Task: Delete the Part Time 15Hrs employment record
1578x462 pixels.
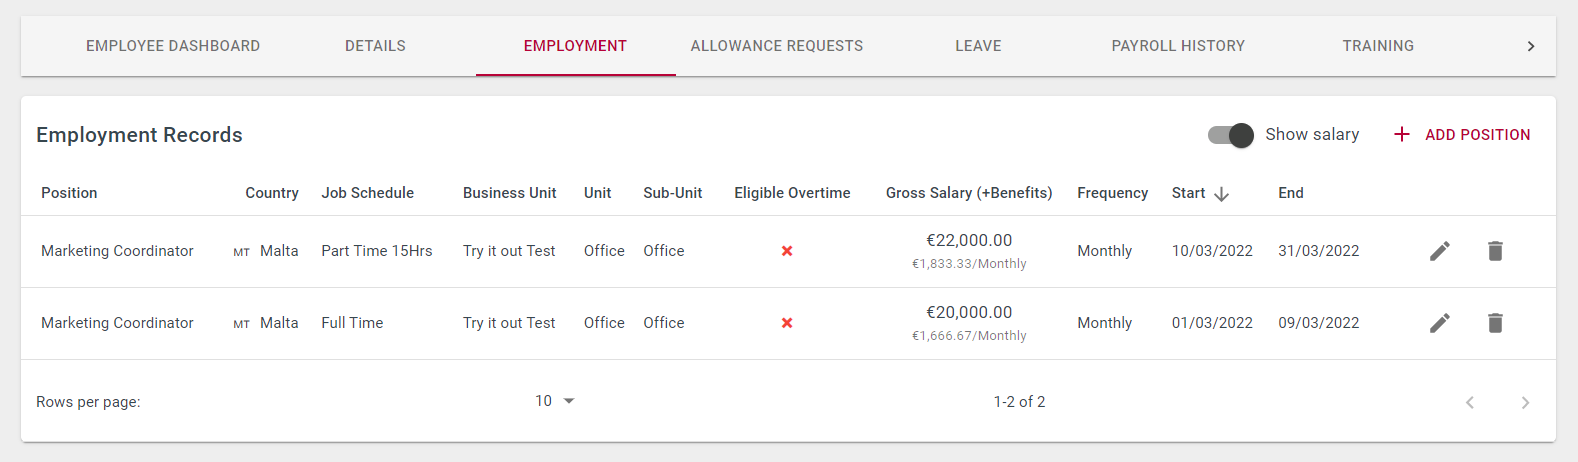Action: [1495, 251]
